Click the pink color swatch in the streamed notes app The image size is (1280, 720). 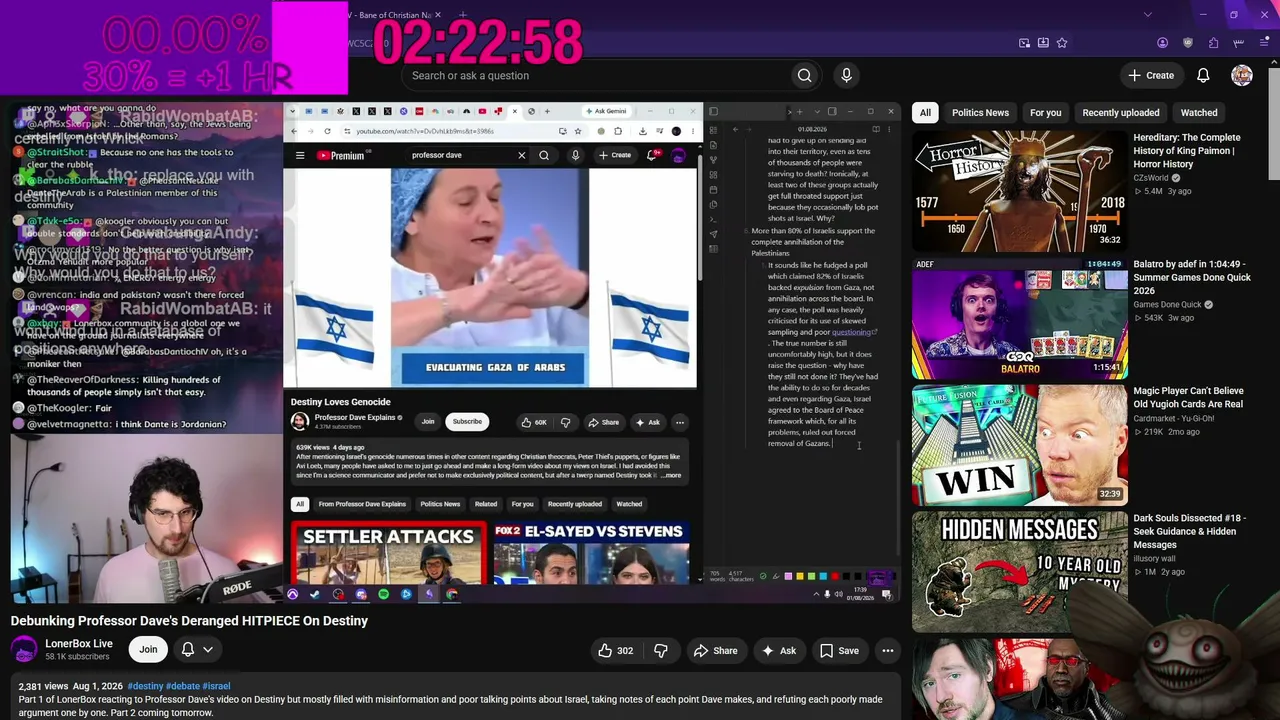click(787, 577)
